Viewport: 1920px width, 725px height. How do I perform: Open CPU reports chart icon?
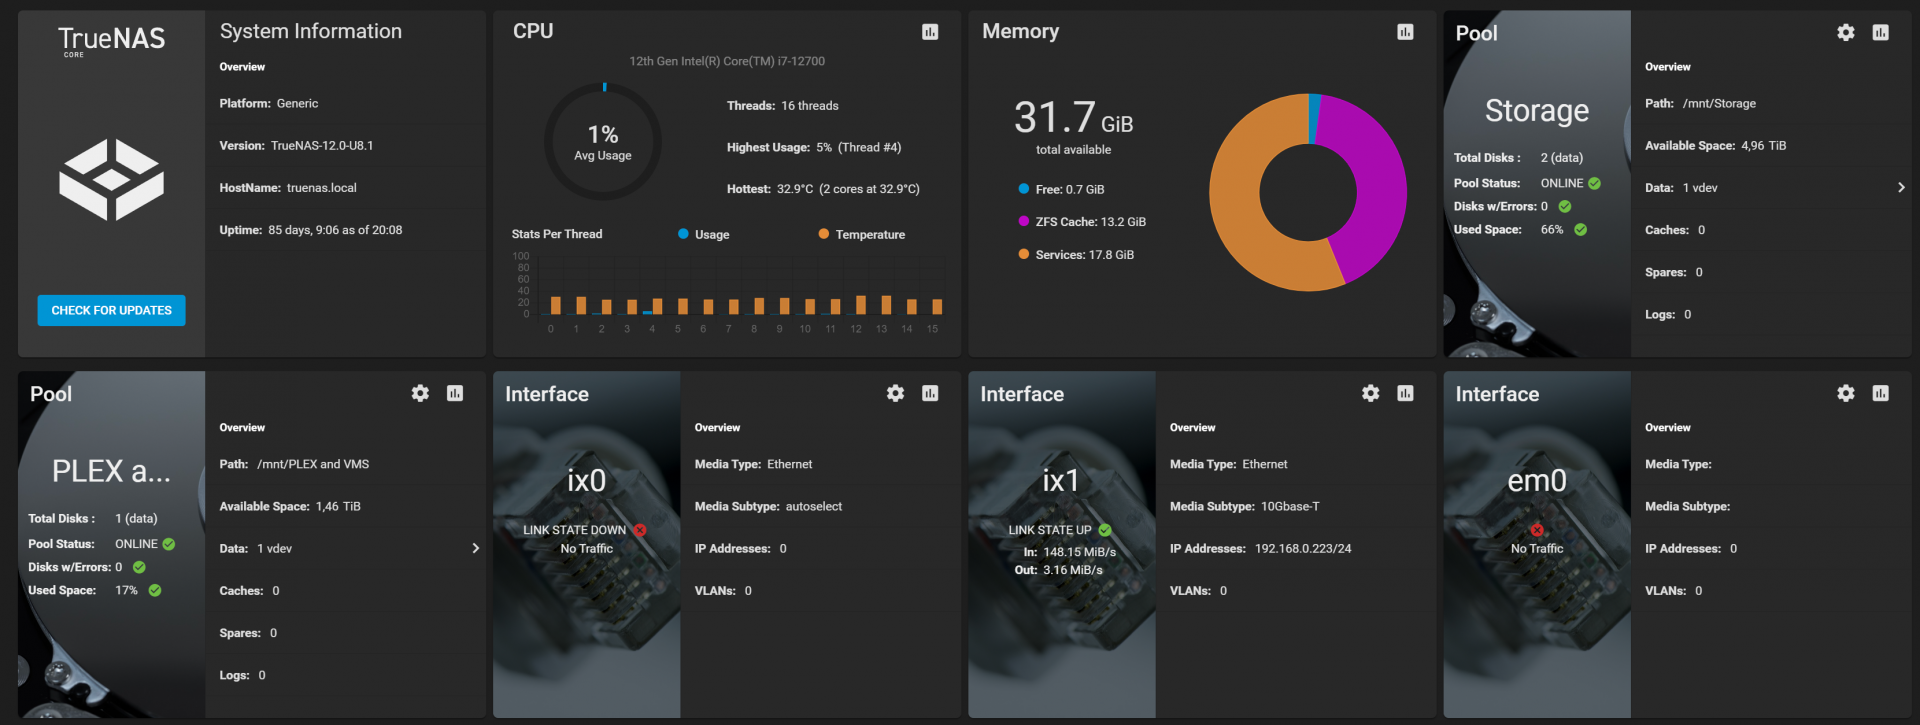(x=930, y=32)
